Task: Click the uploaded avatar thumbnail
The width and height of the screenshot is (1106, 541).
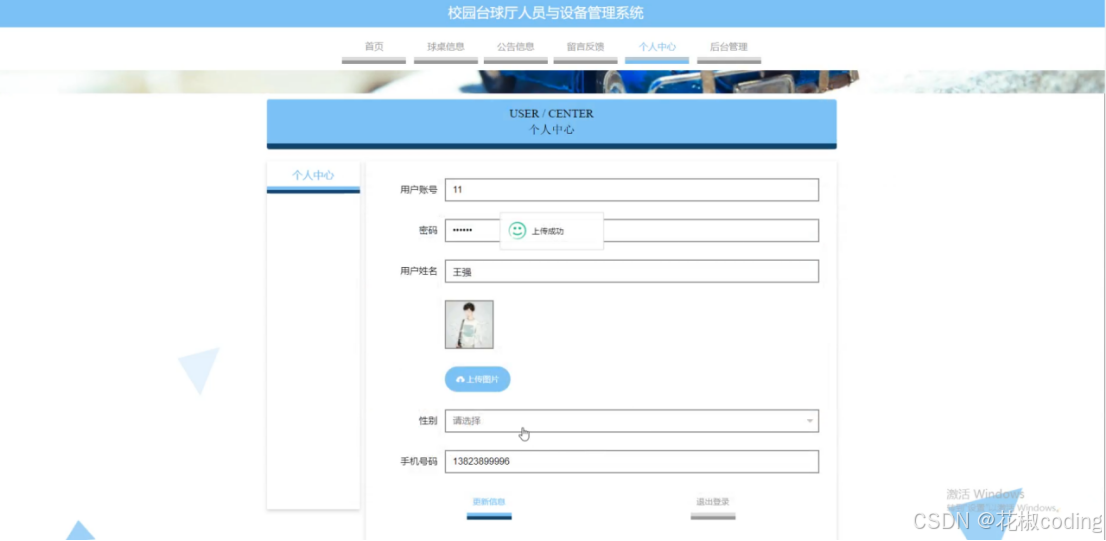Action: pyautogui.click(x=469, y=324)
